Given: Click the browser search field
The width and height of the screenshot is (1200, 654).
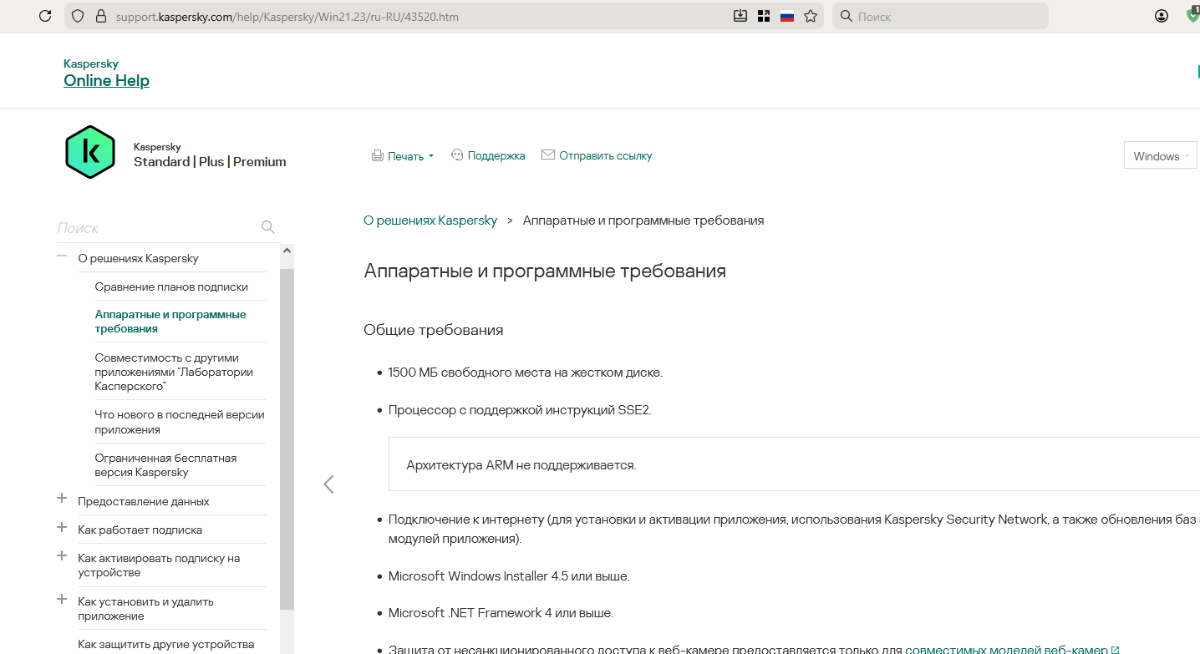Looking at the screenshot, I should point(940,16).
